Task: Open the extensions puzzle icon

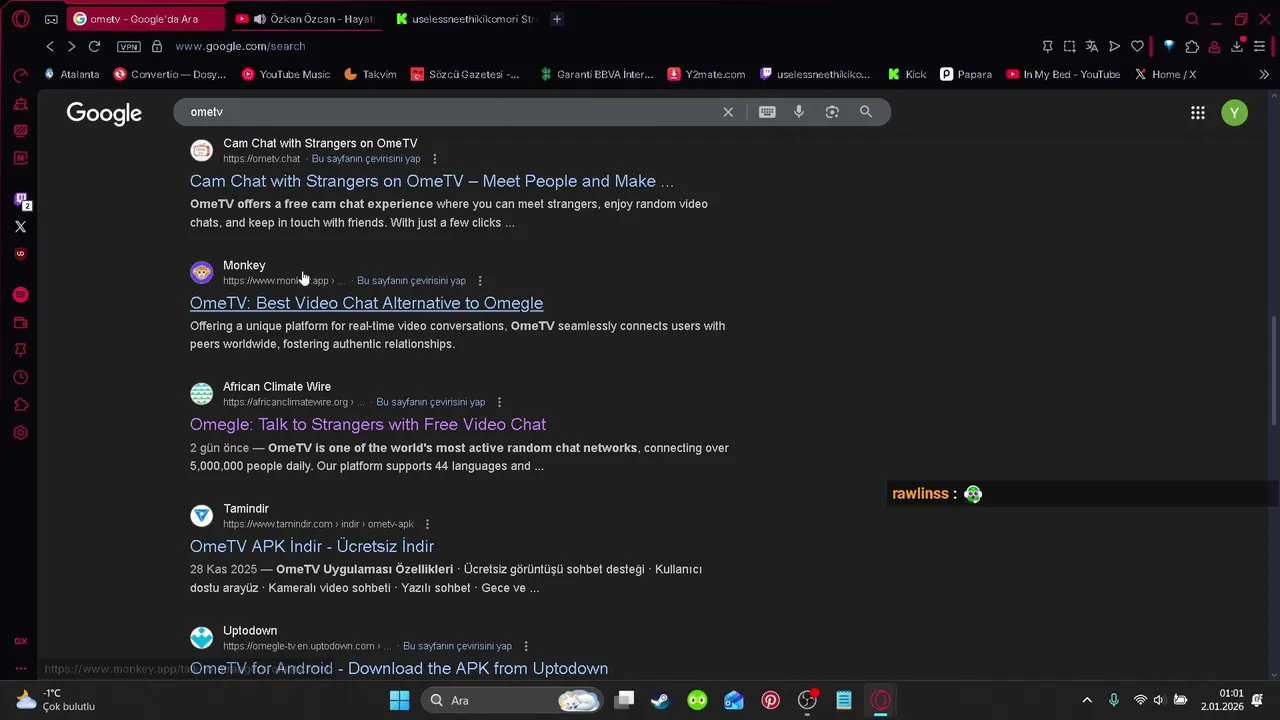Action: [x=1192, y=46]
